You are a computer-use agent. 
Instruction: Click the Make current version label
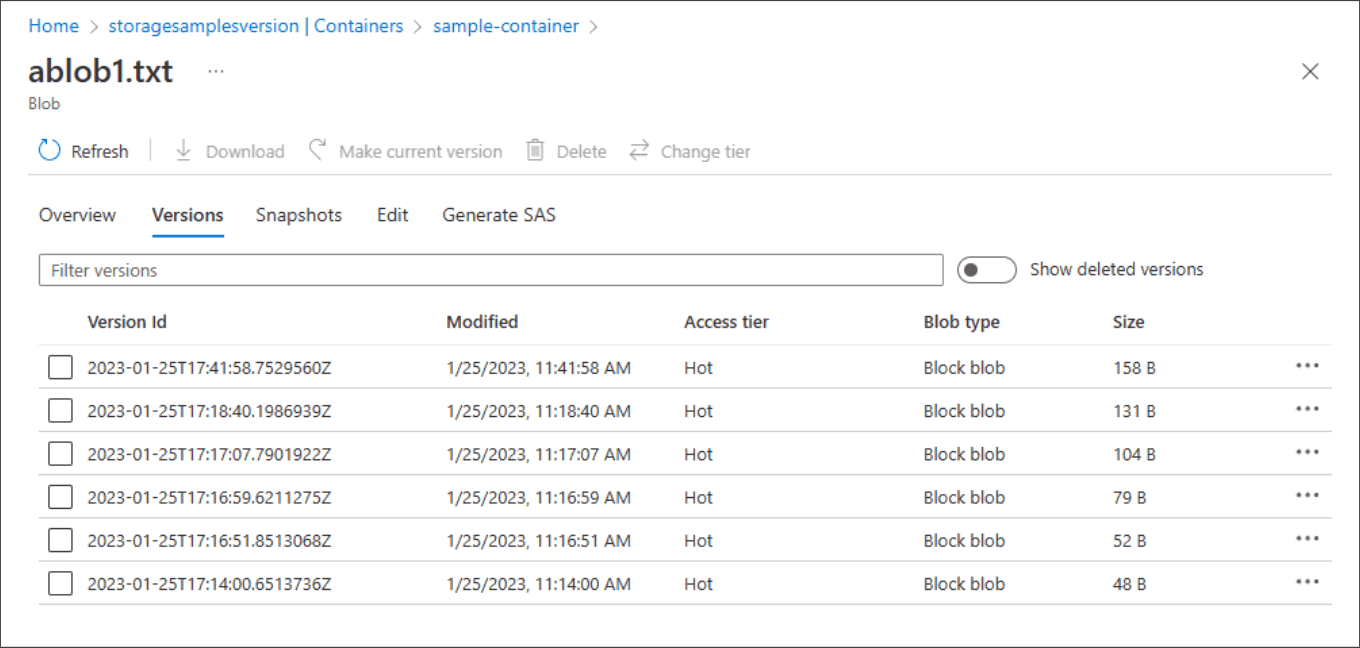click(421, 152)
